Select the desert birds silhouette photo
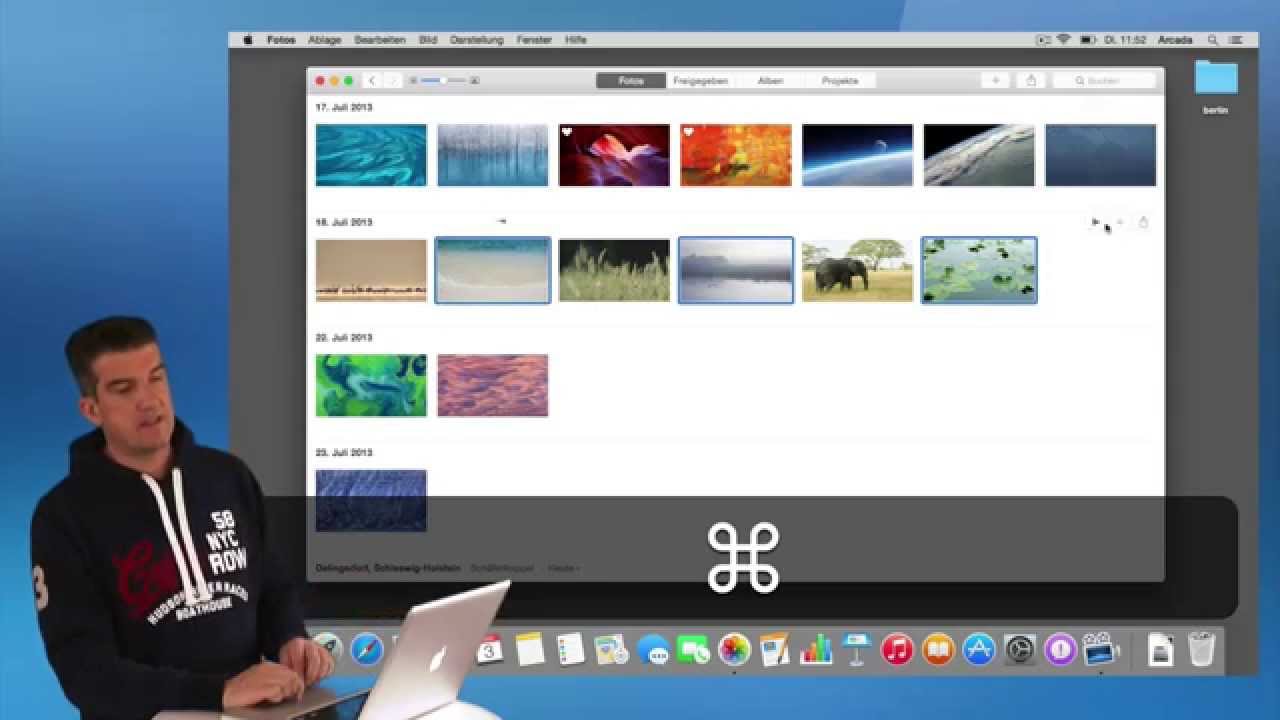Viewport: 1280px width, 720px height. tap(371, 270)
